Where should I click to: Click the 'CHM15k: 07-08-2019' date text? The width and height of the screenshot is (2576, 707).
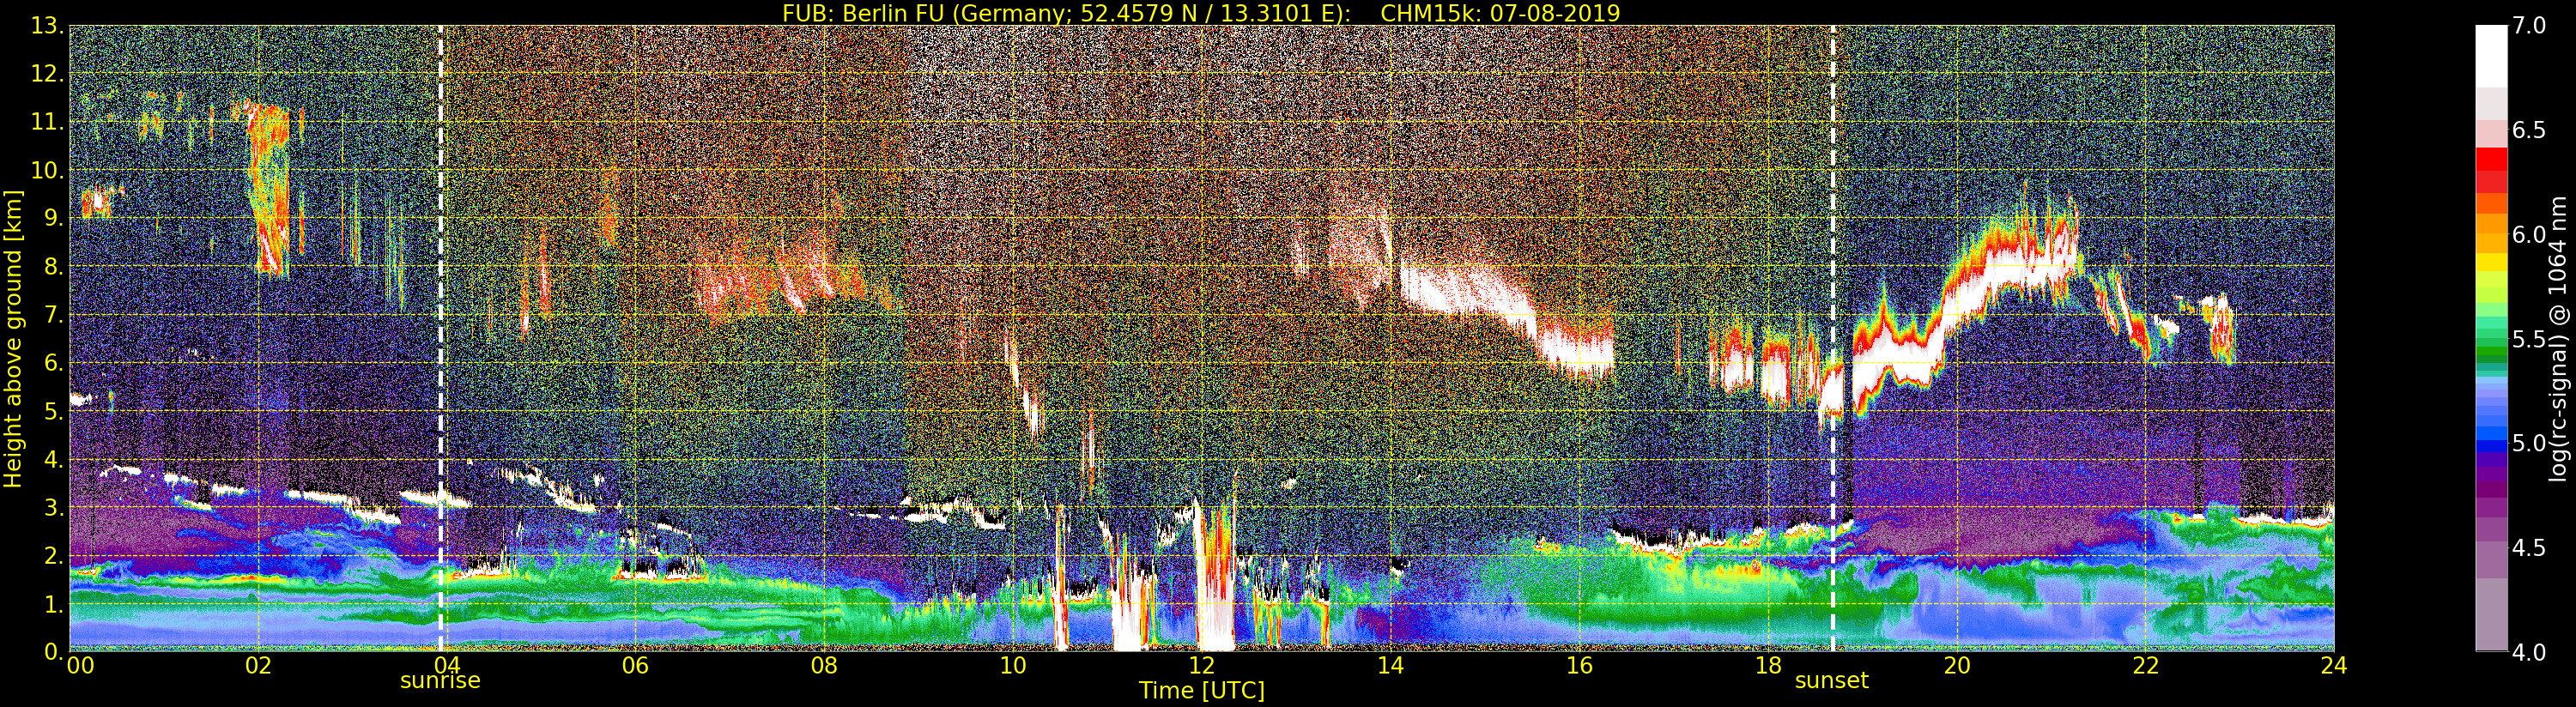[x=1500, y=13]
